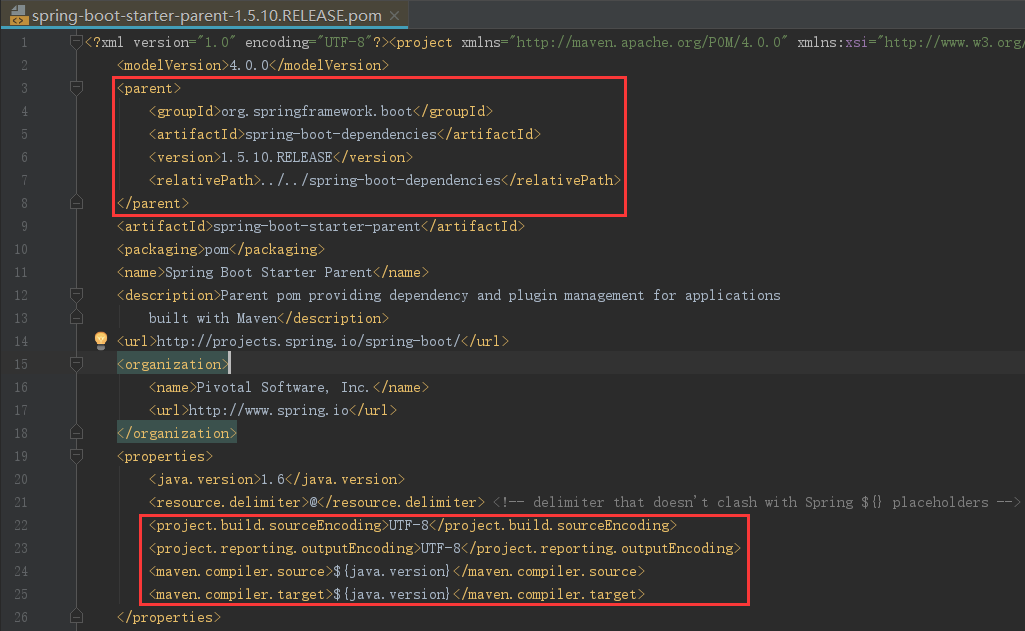
Task: Collapse the parent block using its opening fold marker
Action: (76, 88)
